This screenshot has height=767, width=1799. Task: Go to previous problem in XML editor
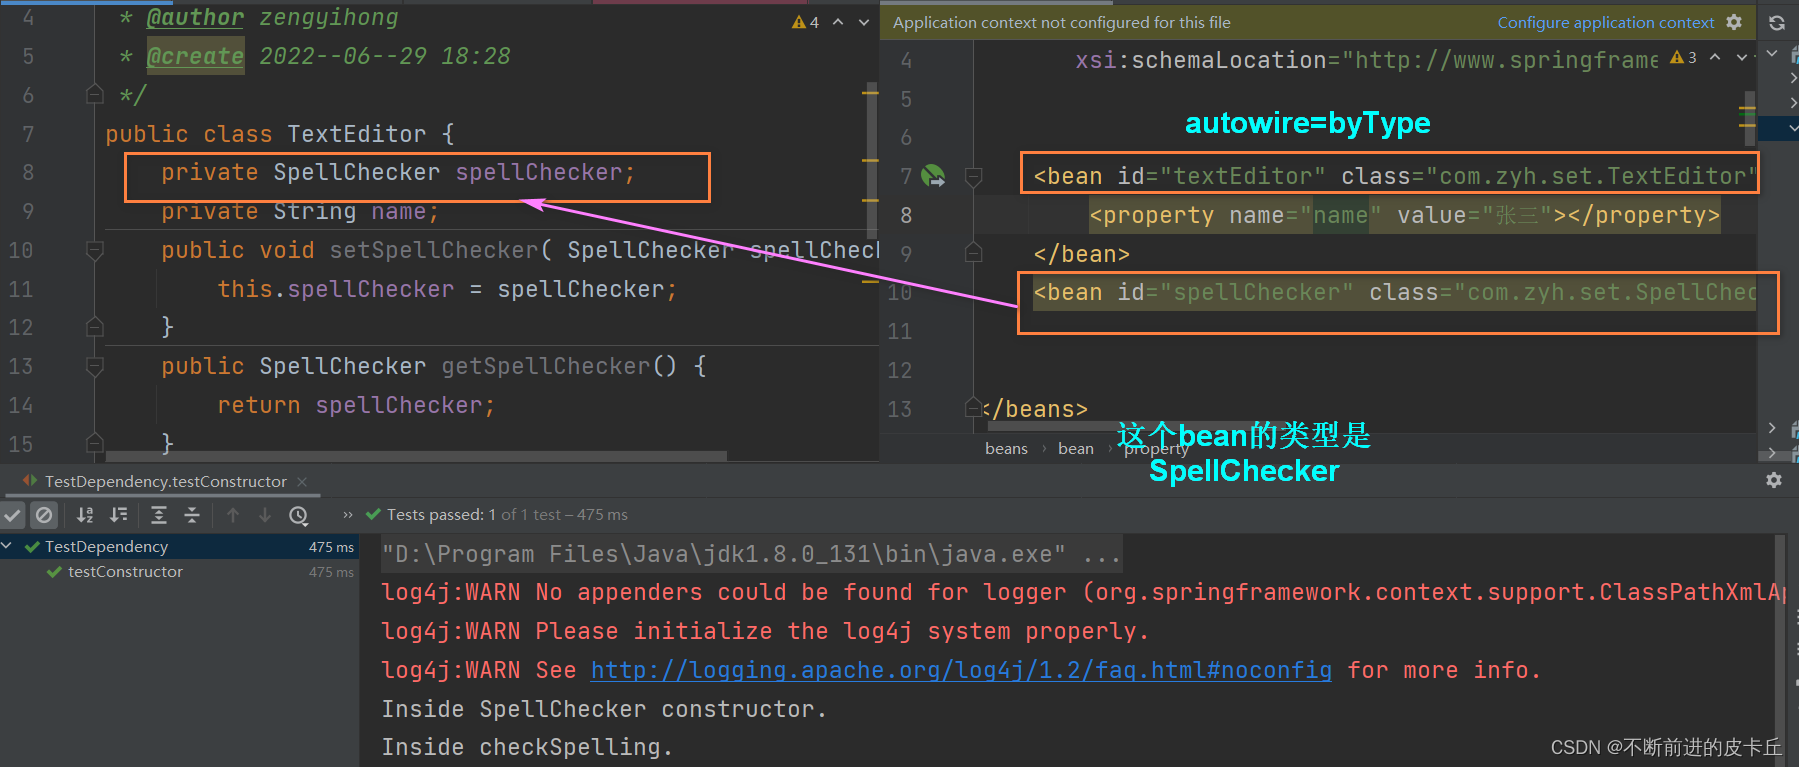(x=1715, y=58)
